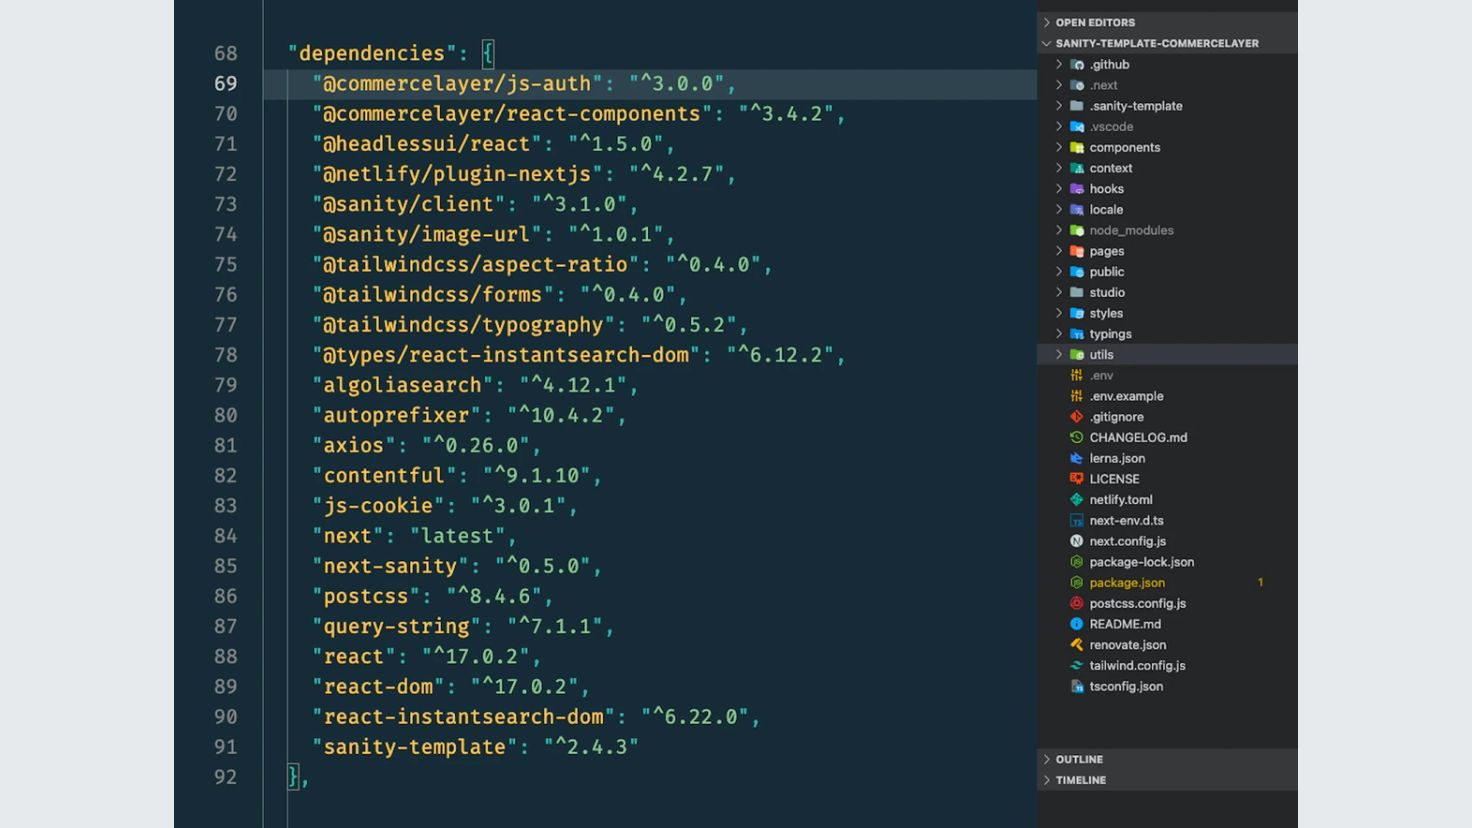Open the package-lock.json file
The height and width of the screenshot is (828, 1472).
click(1142, 562)
